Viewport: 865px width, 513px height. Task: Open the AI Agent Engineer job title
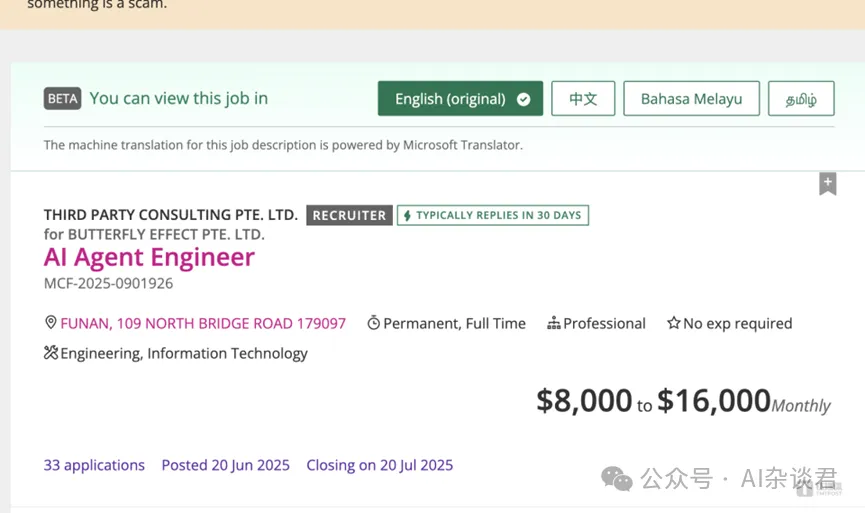tap(149, 257)
